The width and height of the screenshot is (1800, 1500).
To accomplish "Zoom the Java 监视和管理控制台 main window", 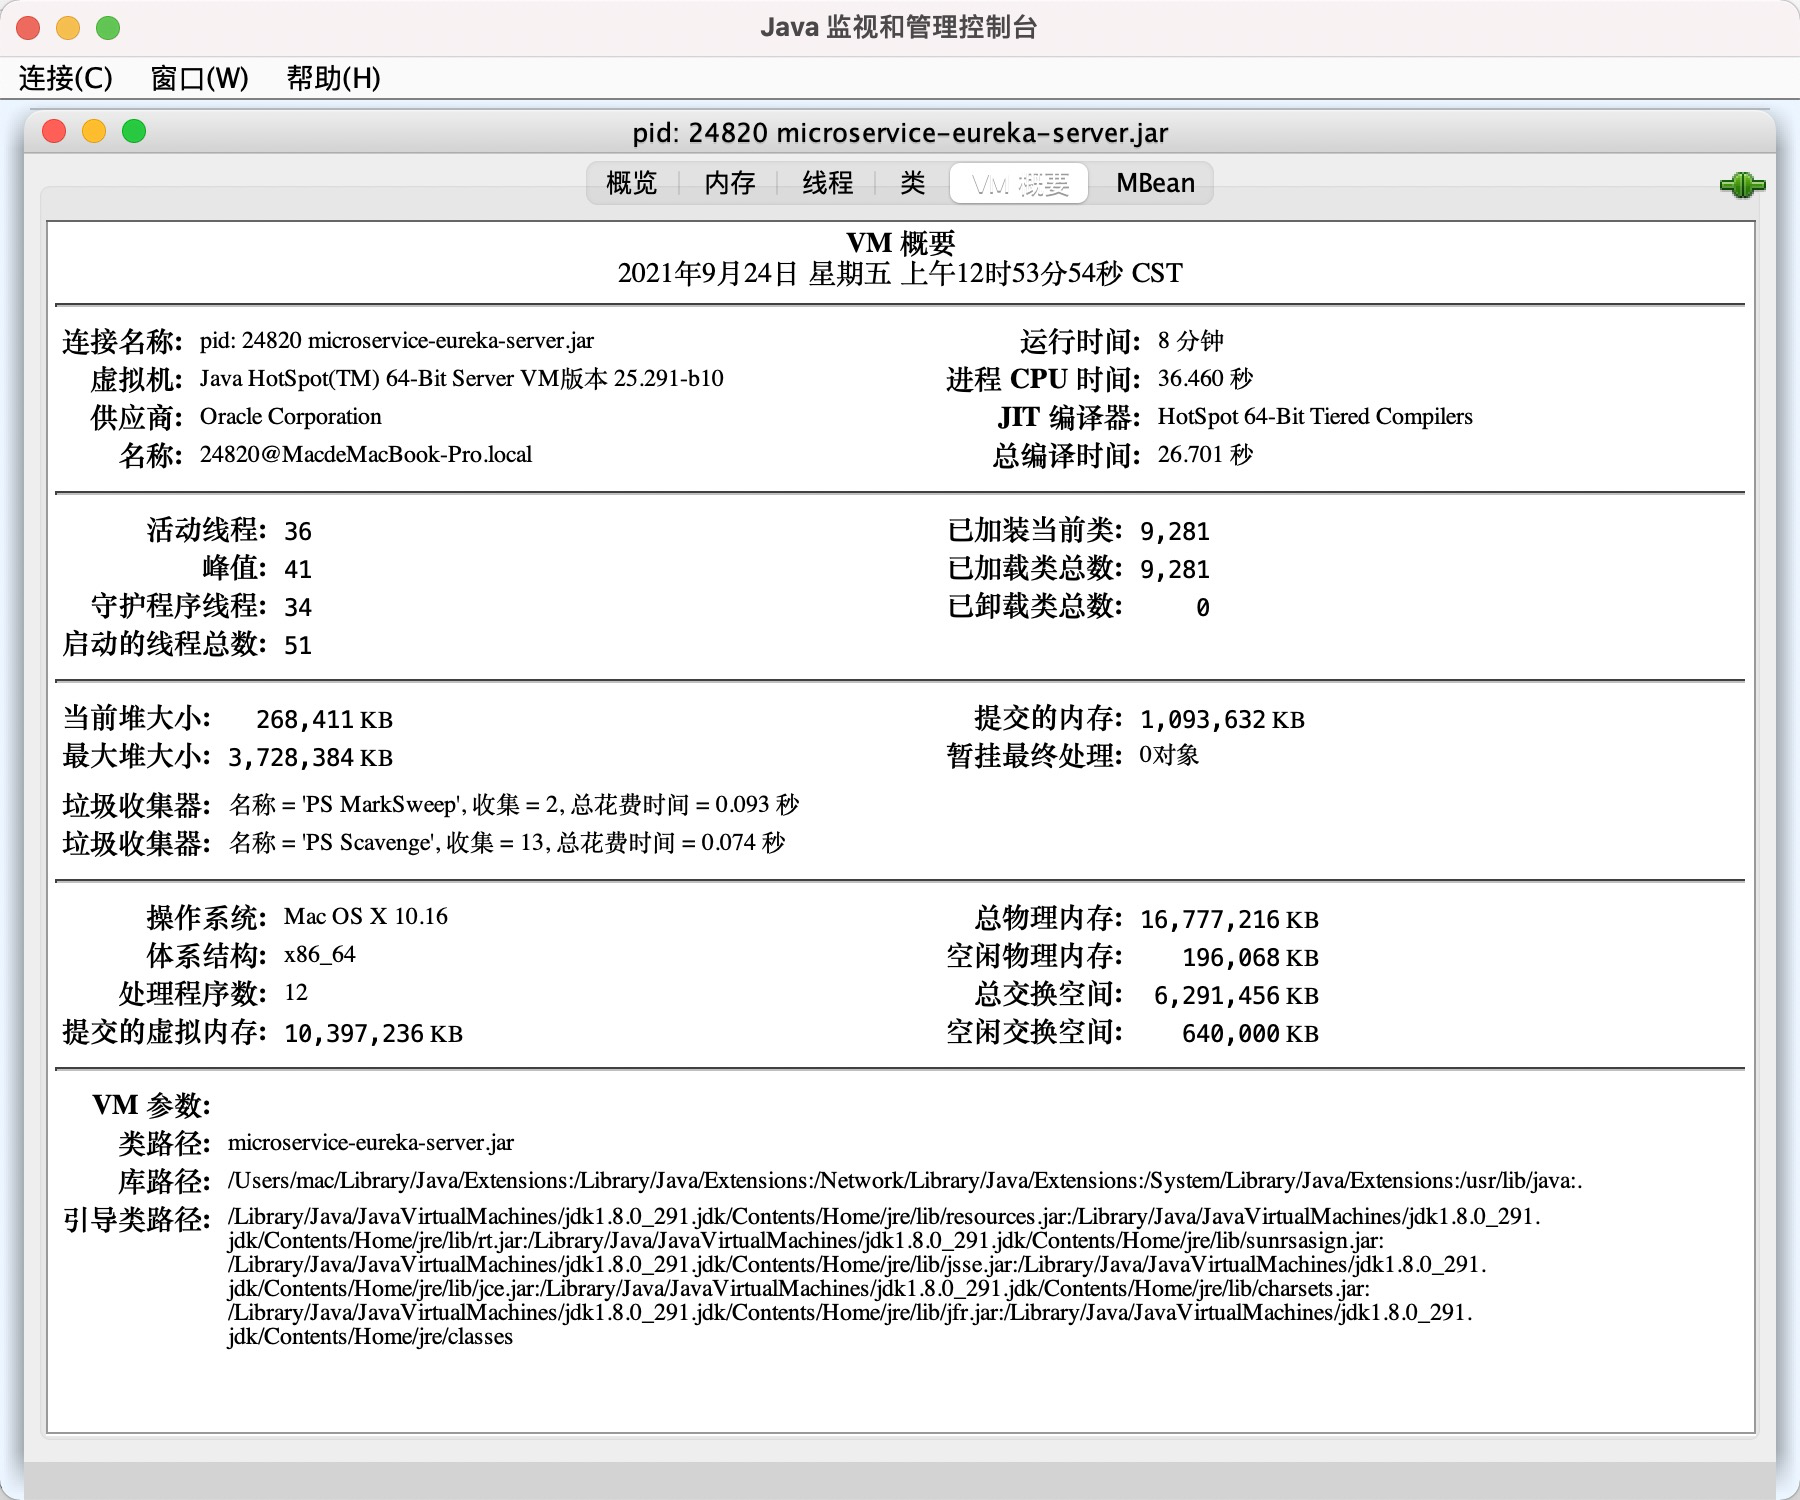I will click(108, 28).
